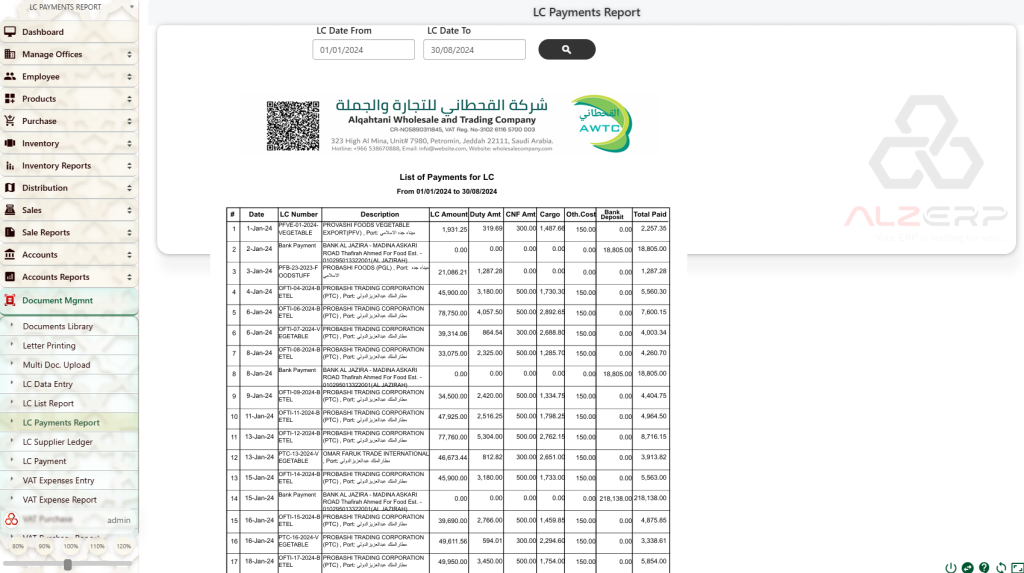The width and height of the screenshot is (1024, 573).
Task: Click PROVASHI FOODS VEGETABLE description cell
Action: tap(376, 229)
